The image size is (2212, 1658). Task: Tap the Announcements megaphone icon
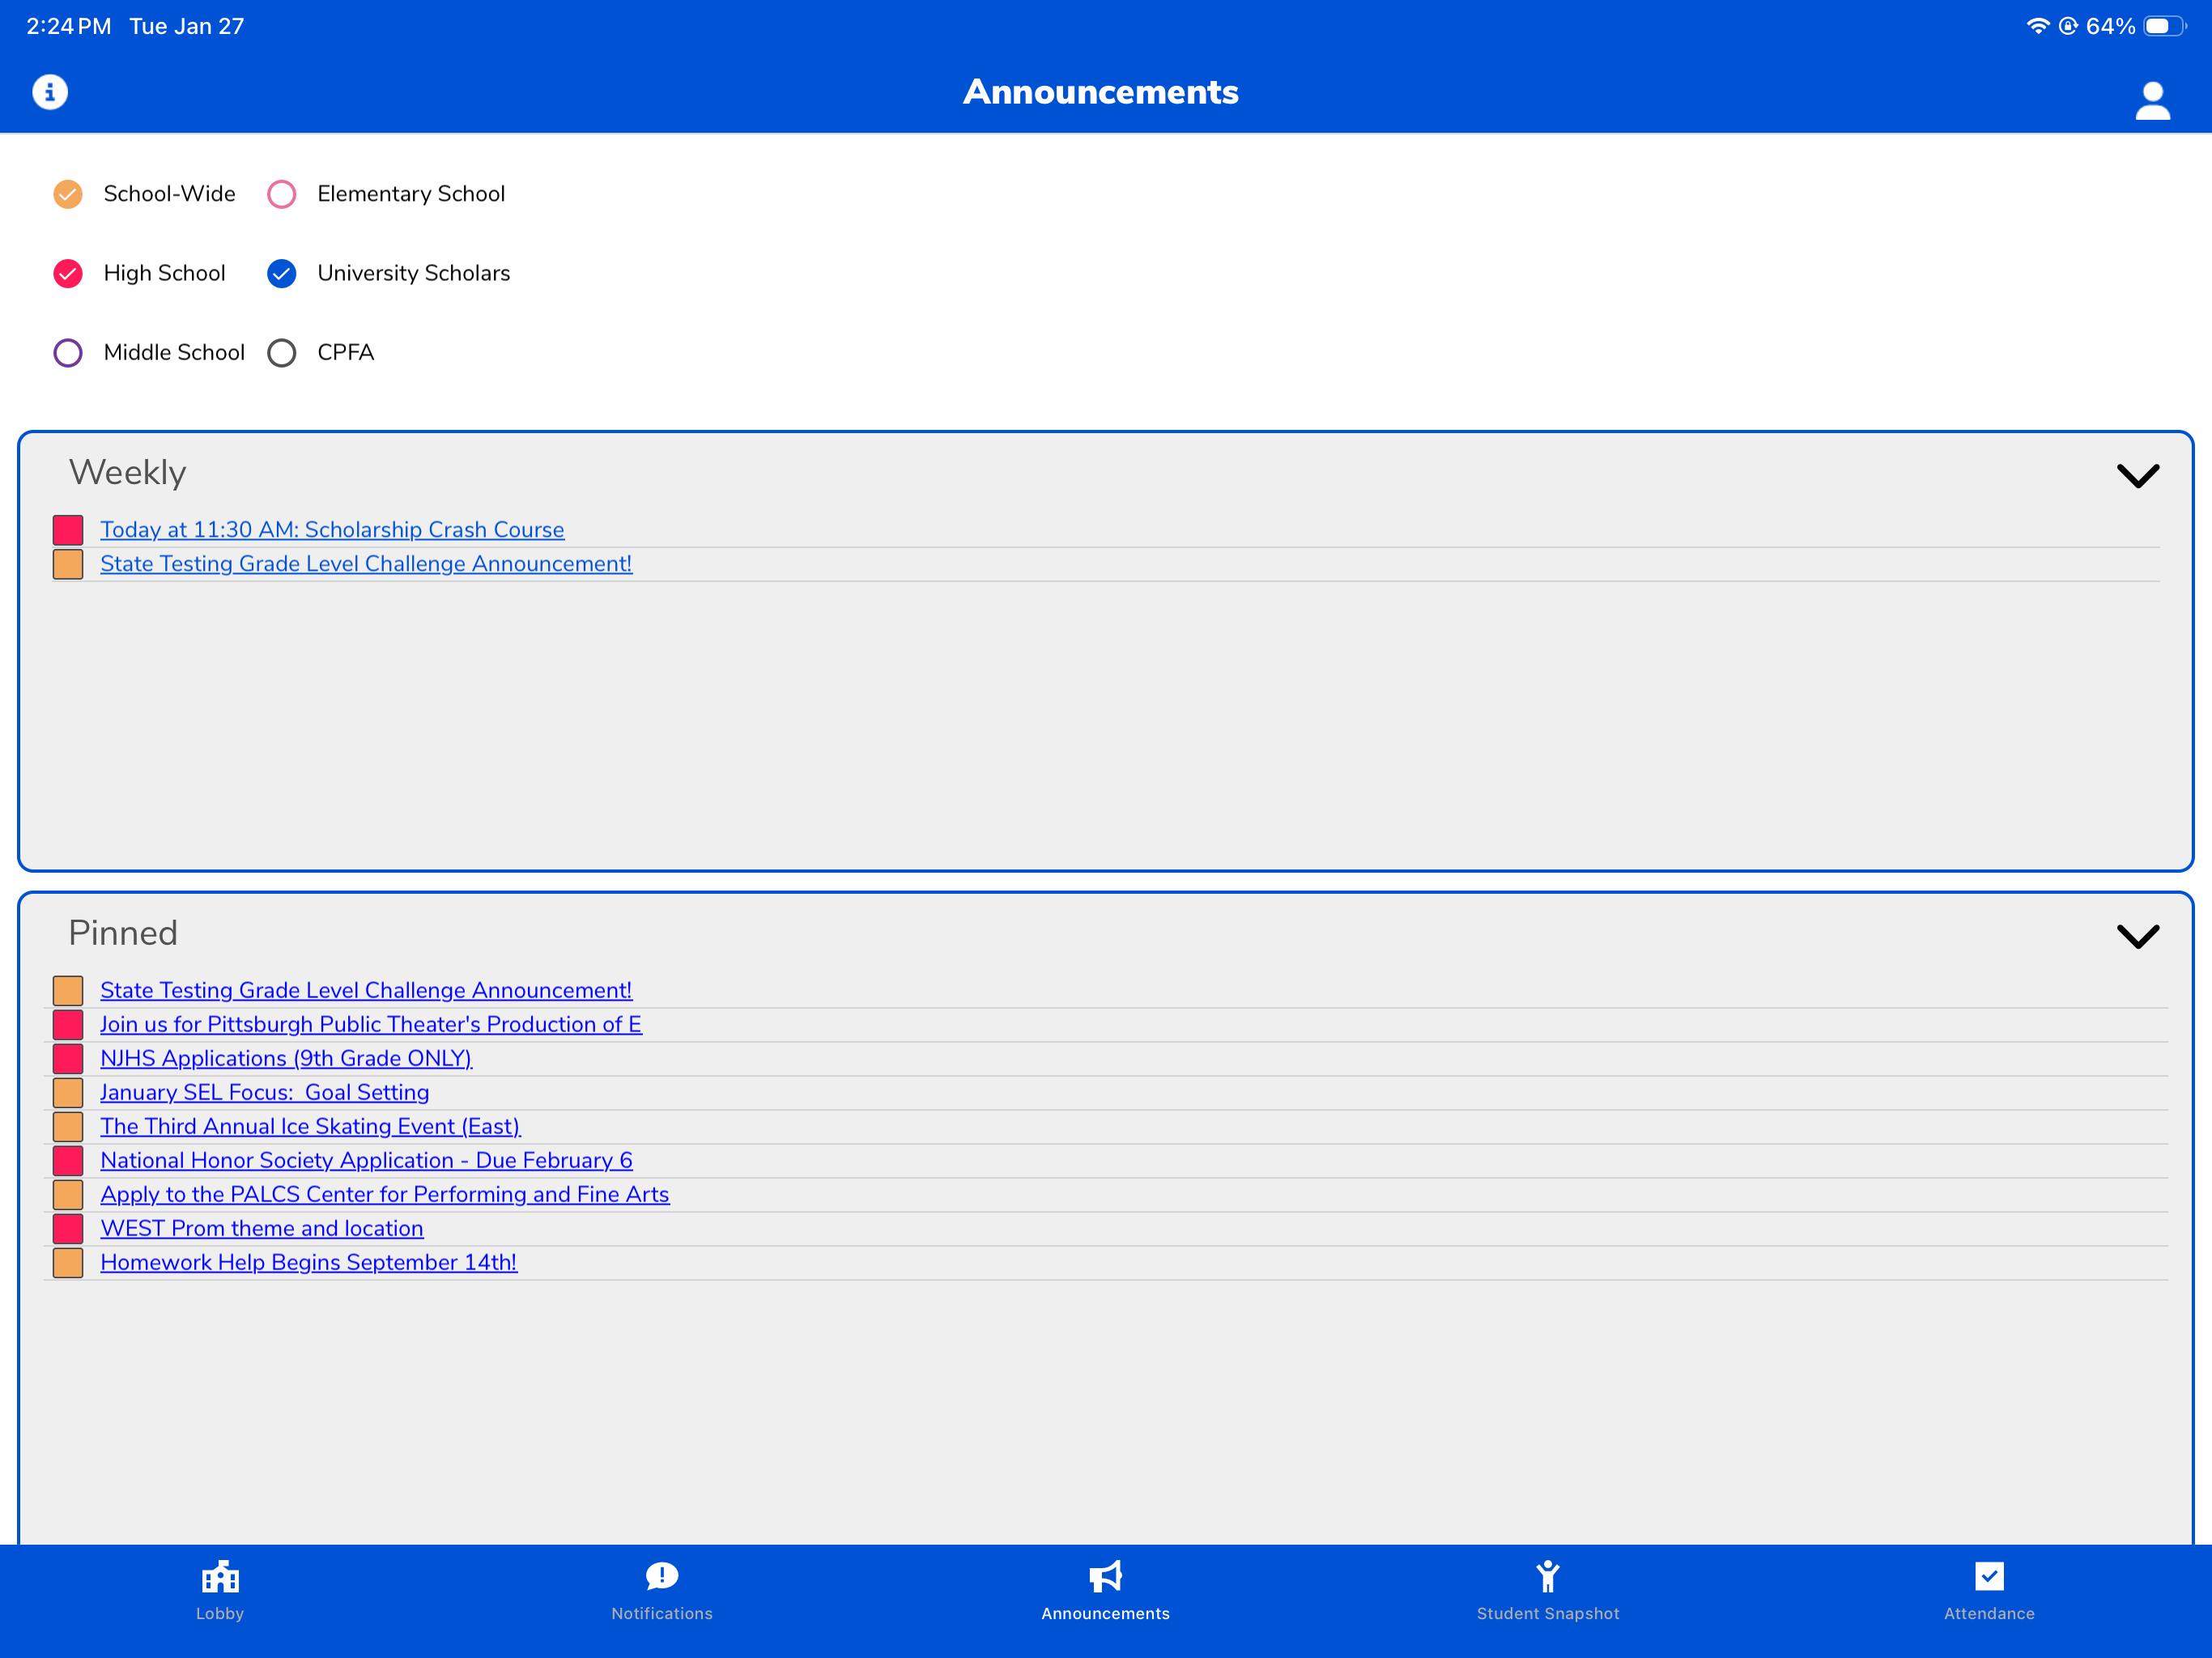coord(1105,1577)
